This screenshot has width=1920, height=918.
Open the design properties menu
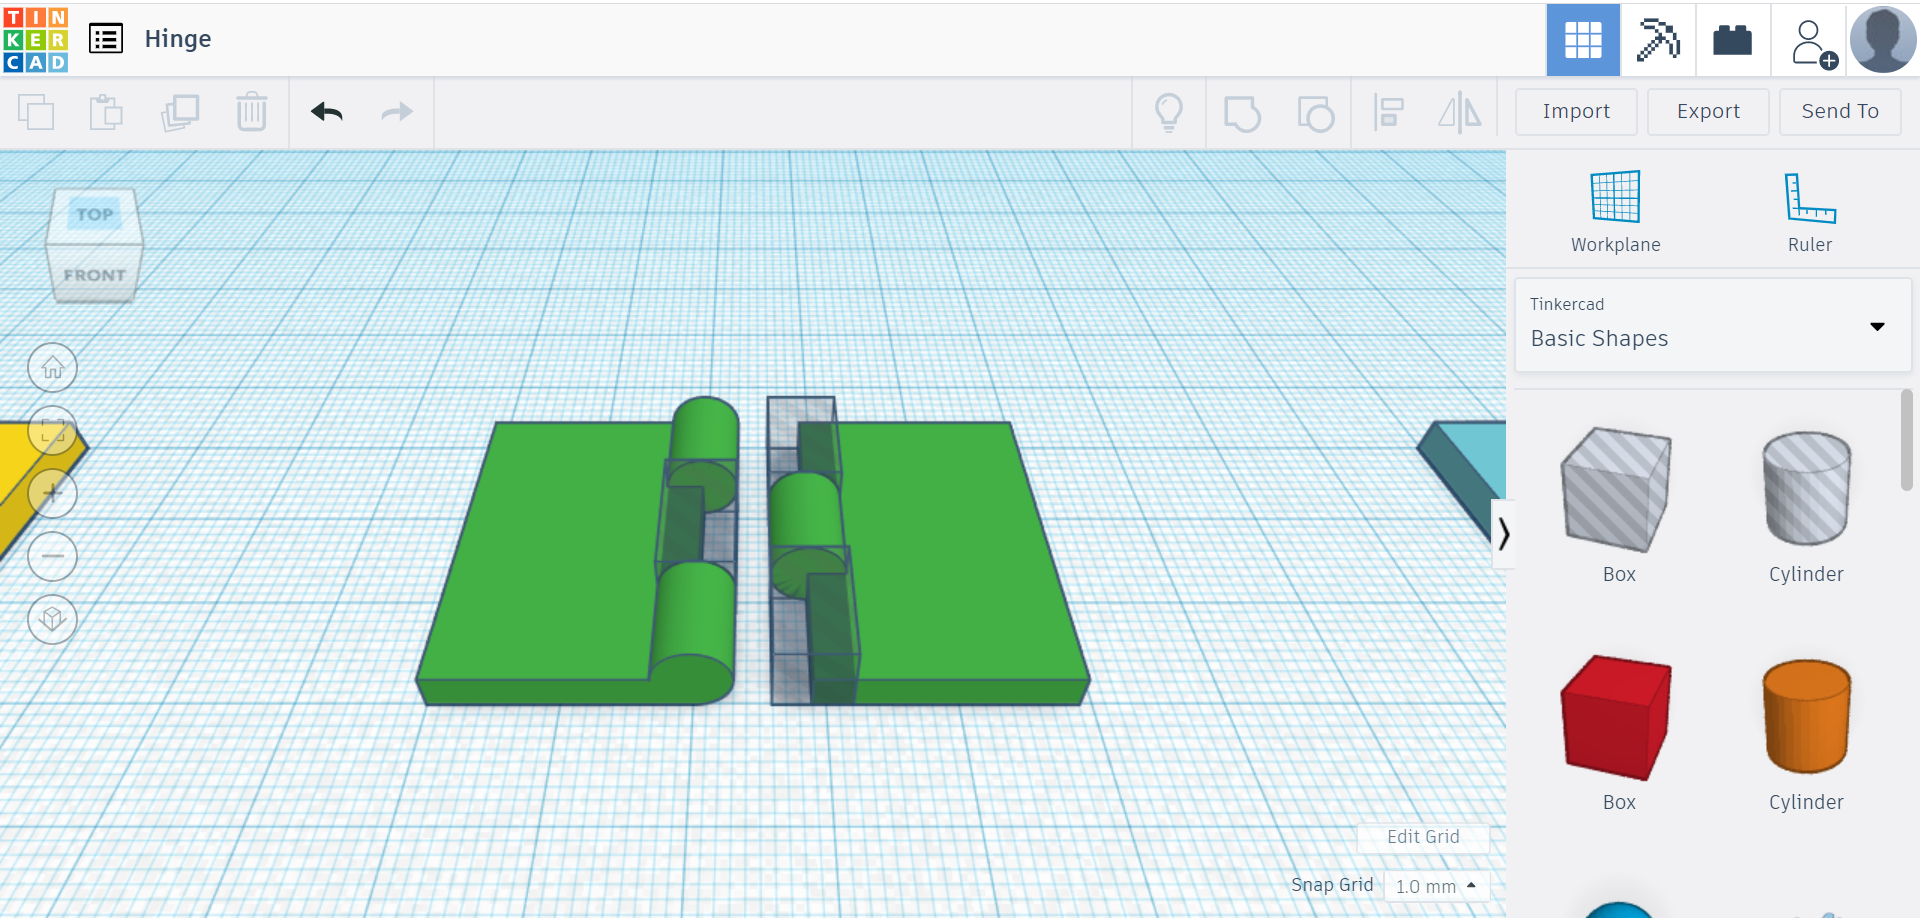(x=105, y=39)
